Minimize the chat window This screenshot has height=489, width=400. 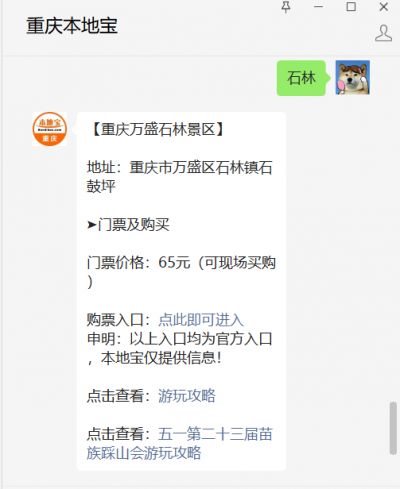tap(318, 7)
